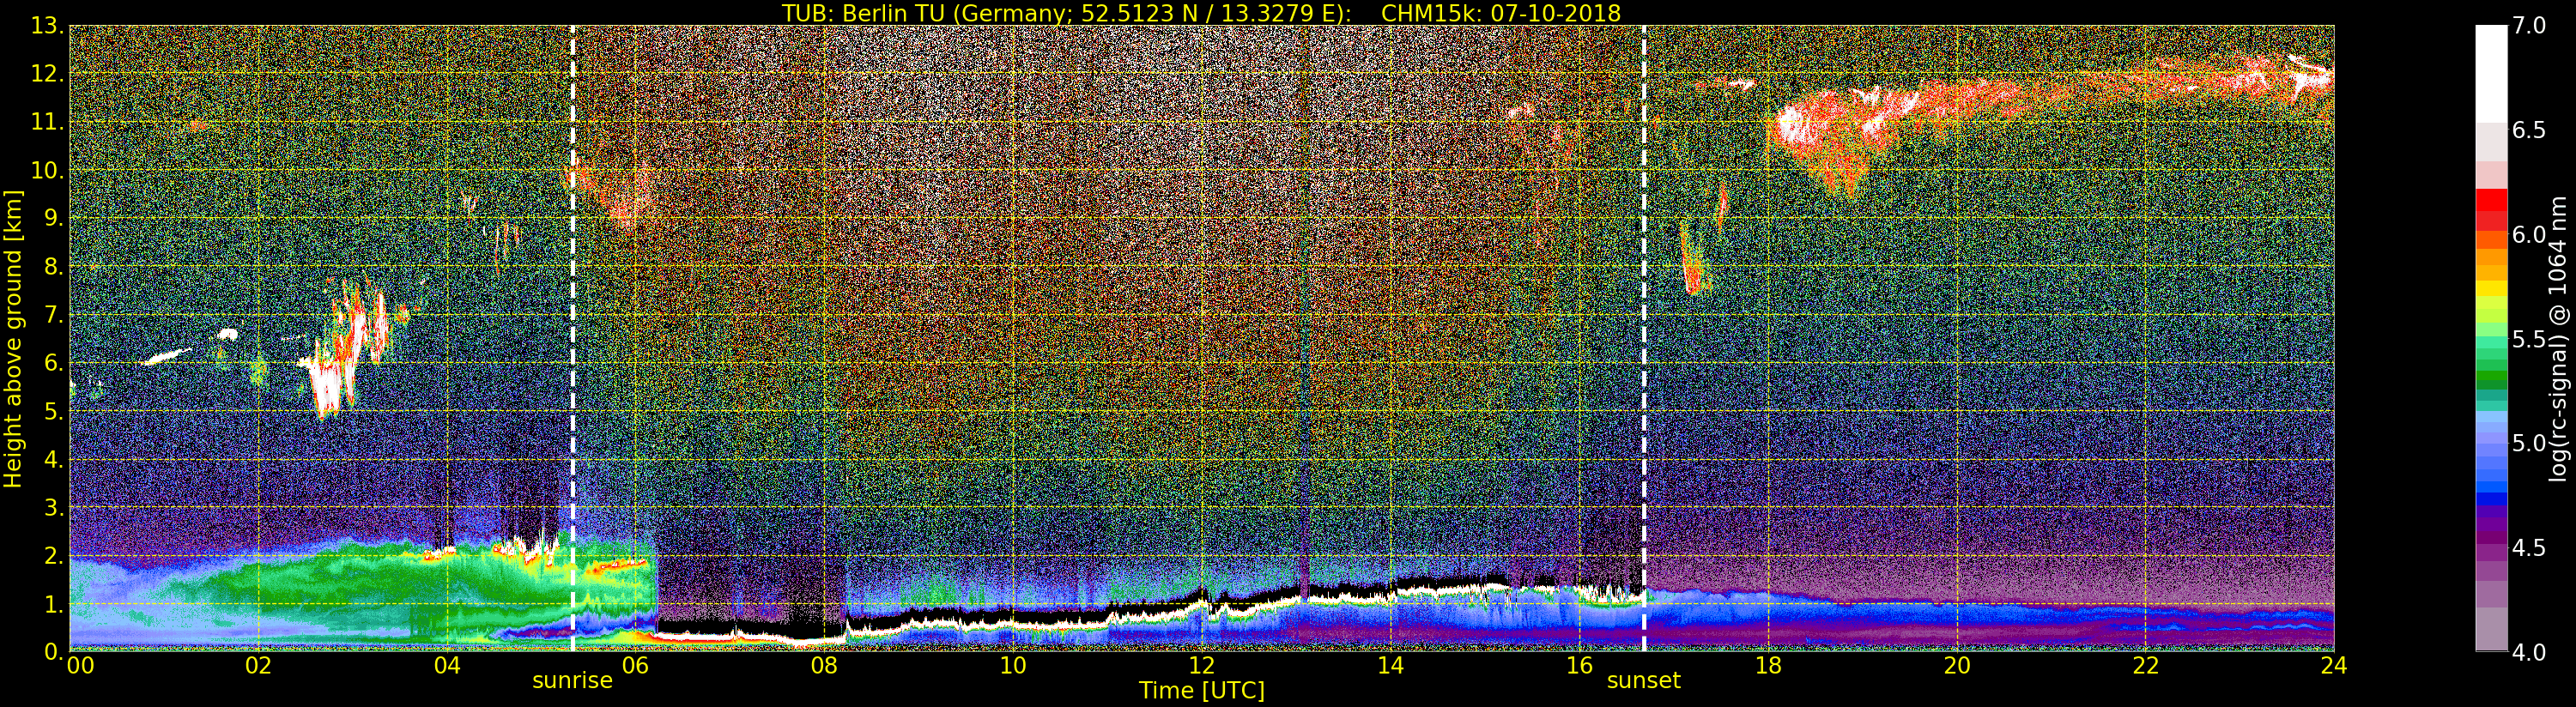Select the "sunrise" label under the time axis
The image size is (2576, 707).
(572, 680)
